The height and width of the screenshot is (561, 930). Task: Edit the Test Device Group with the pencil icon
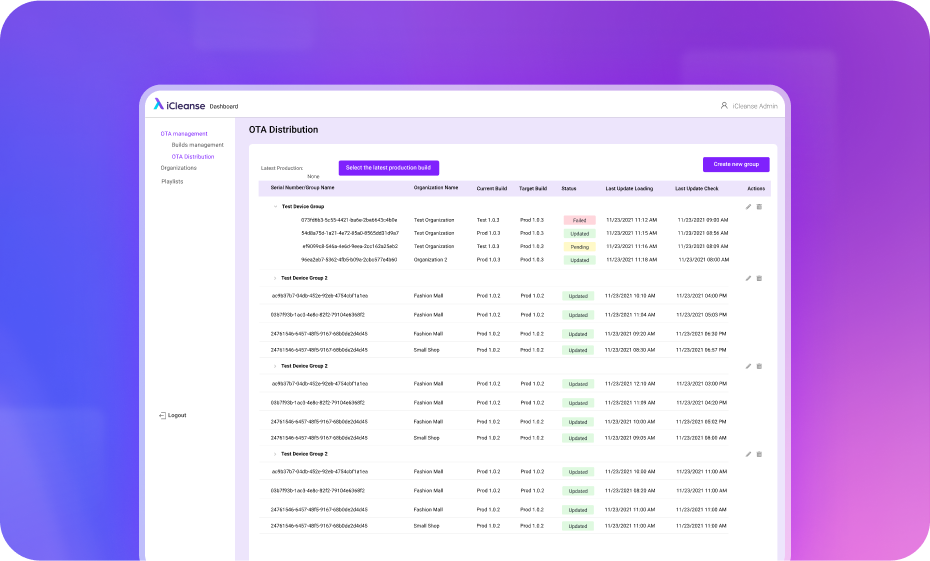pos(748,207)
